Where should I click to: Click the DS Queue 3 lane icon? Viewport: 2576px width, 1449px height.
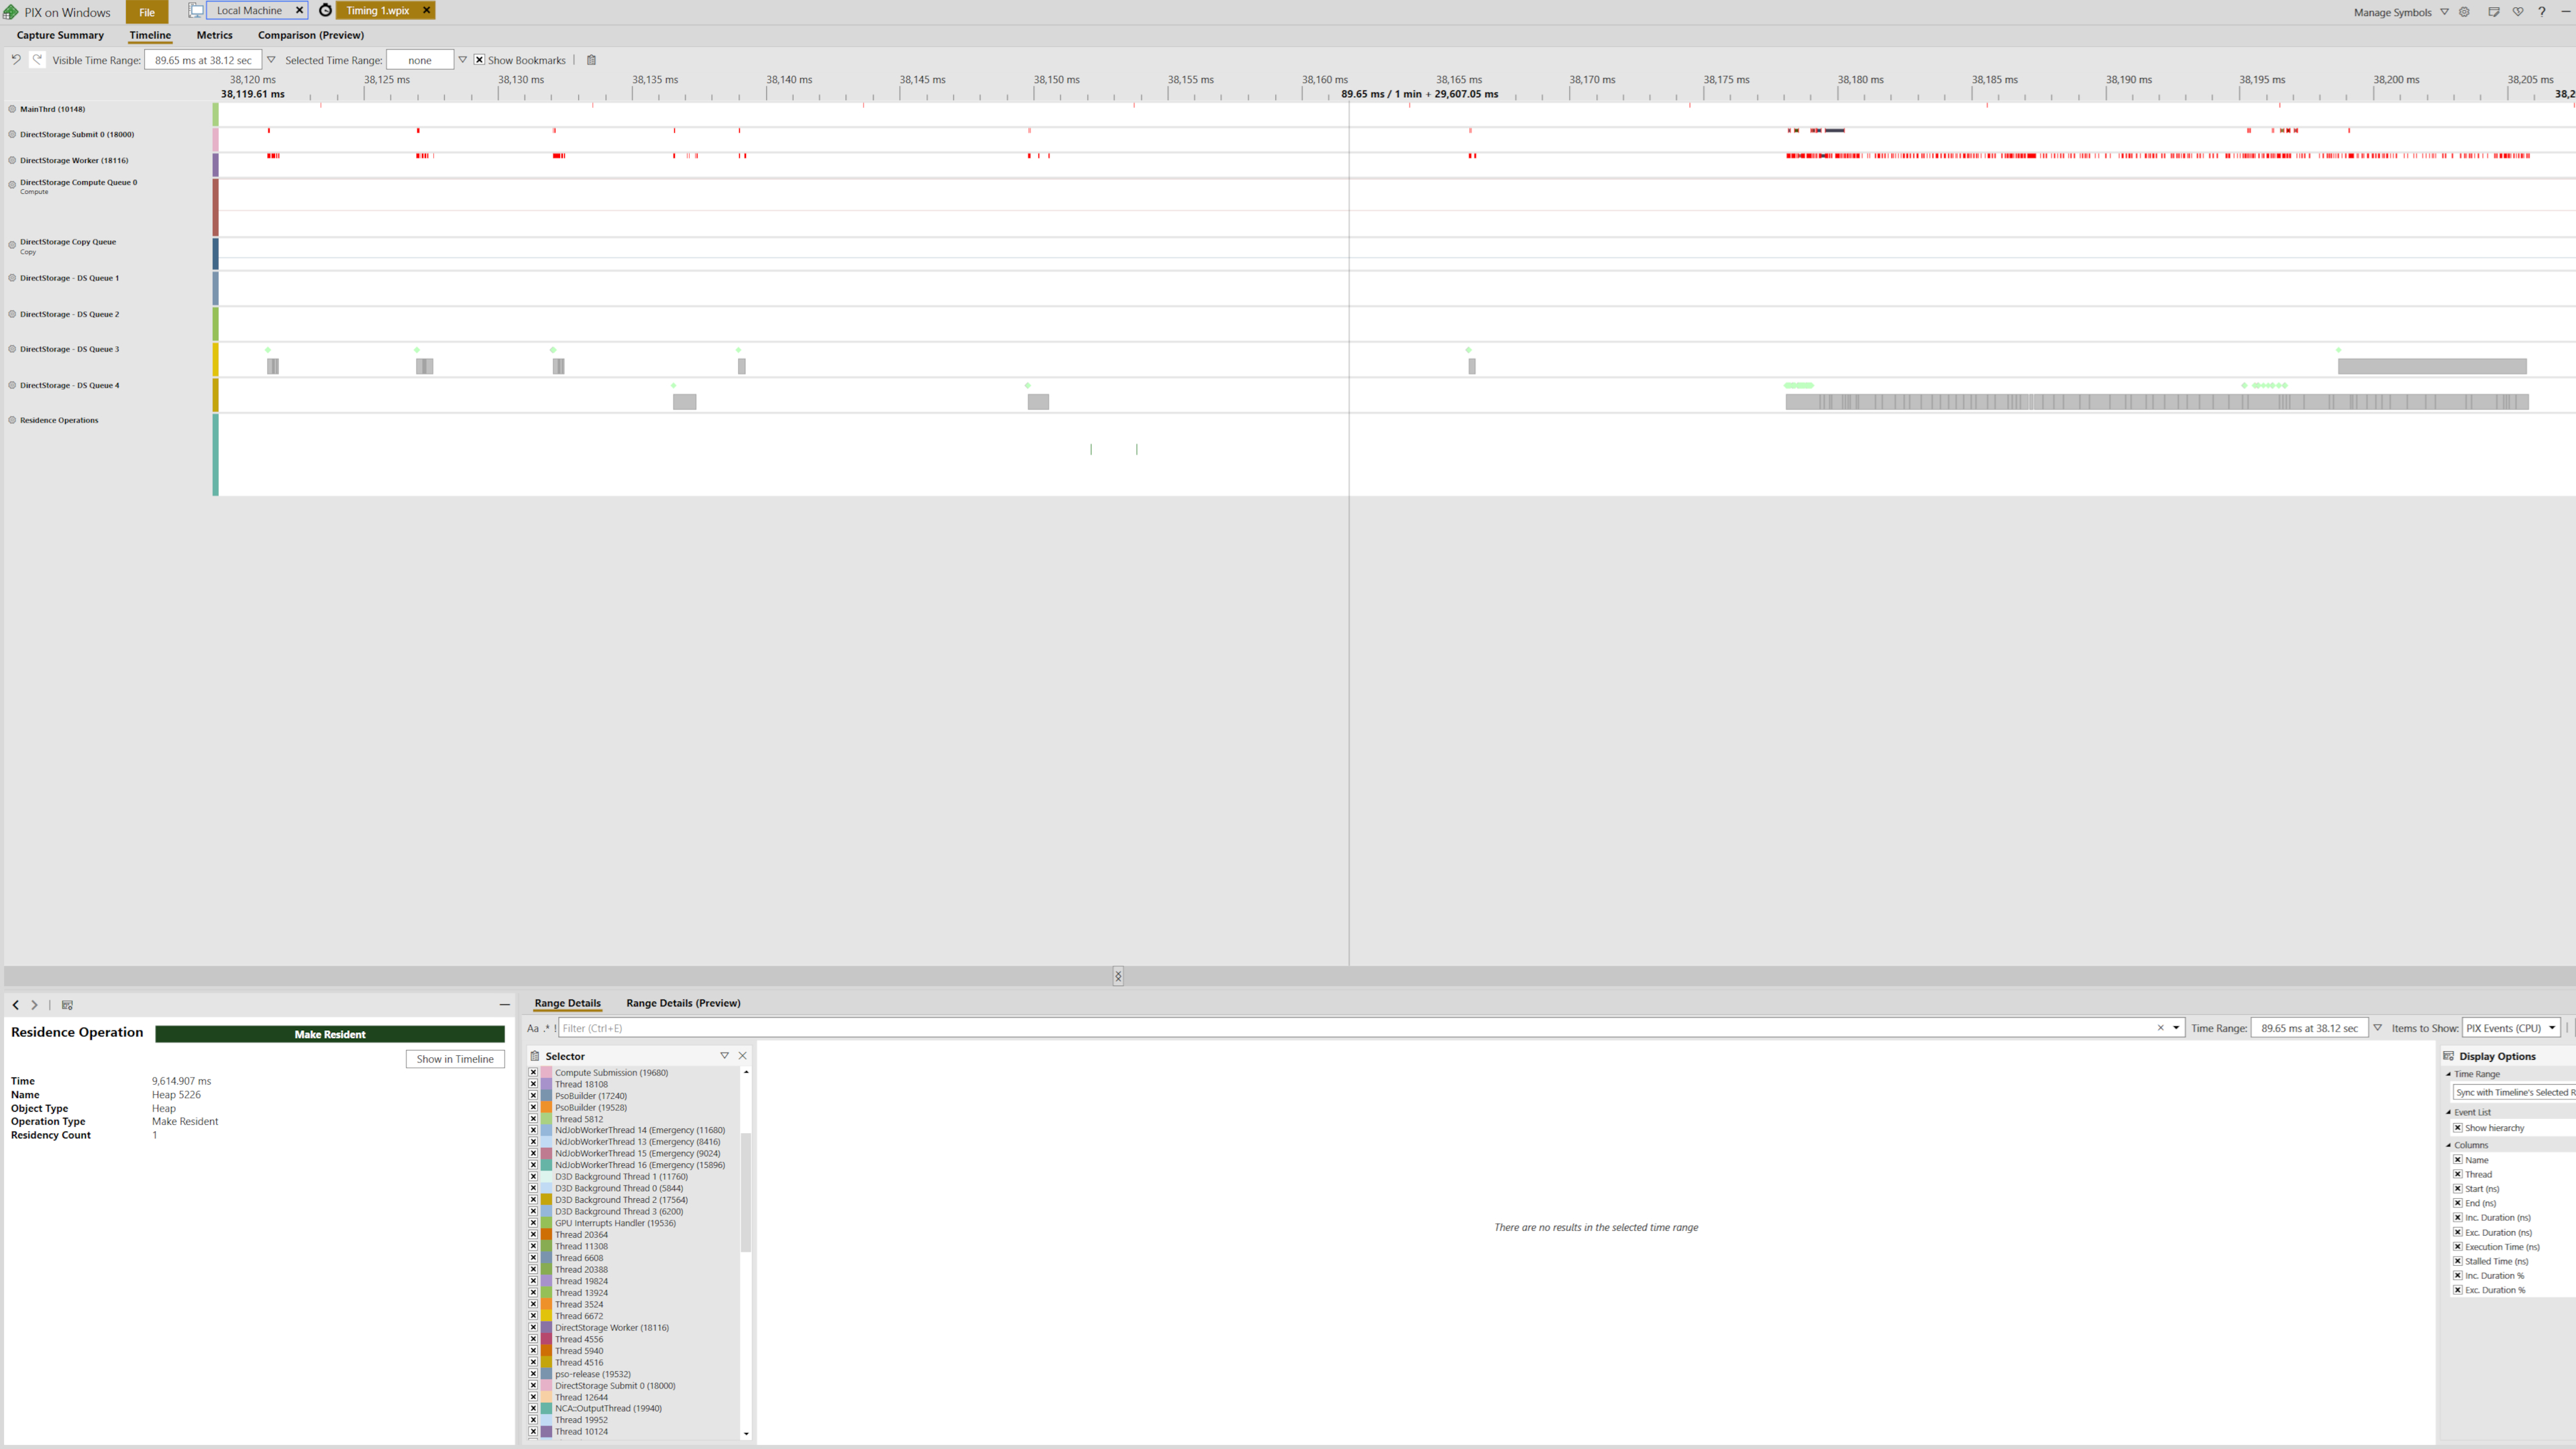12,349
